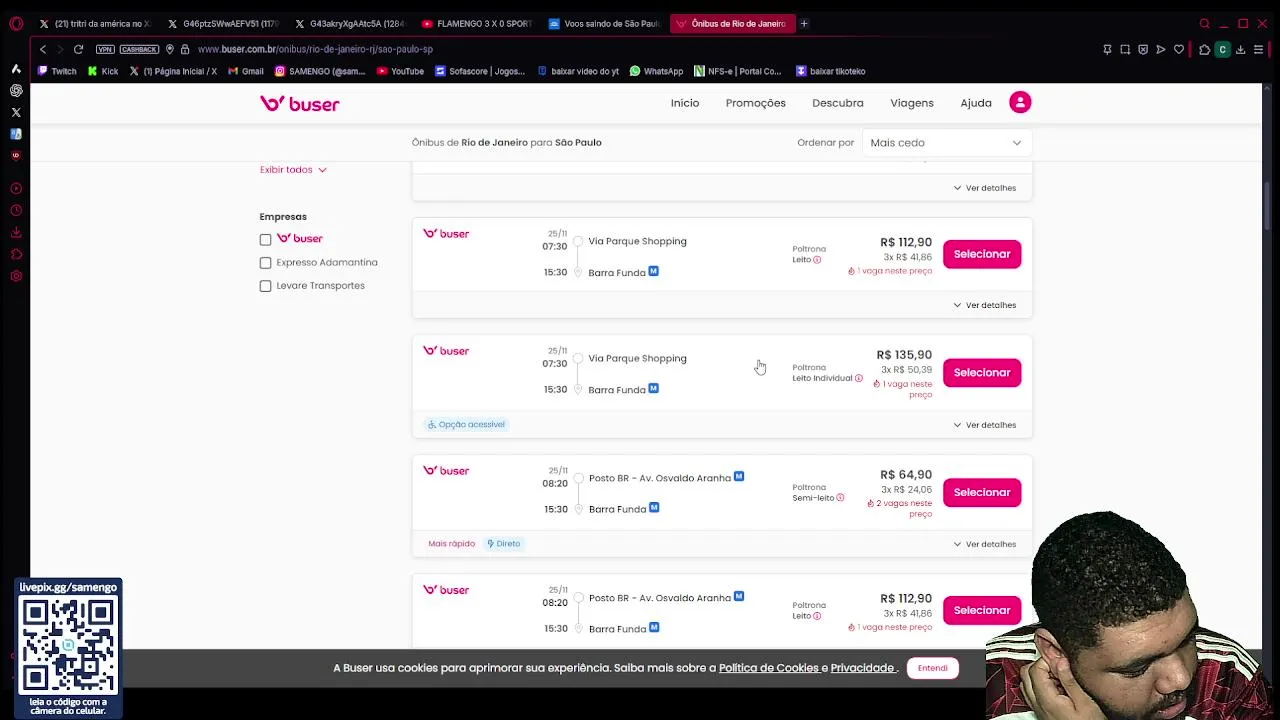Check the Buser company filter

coord(265,239)
